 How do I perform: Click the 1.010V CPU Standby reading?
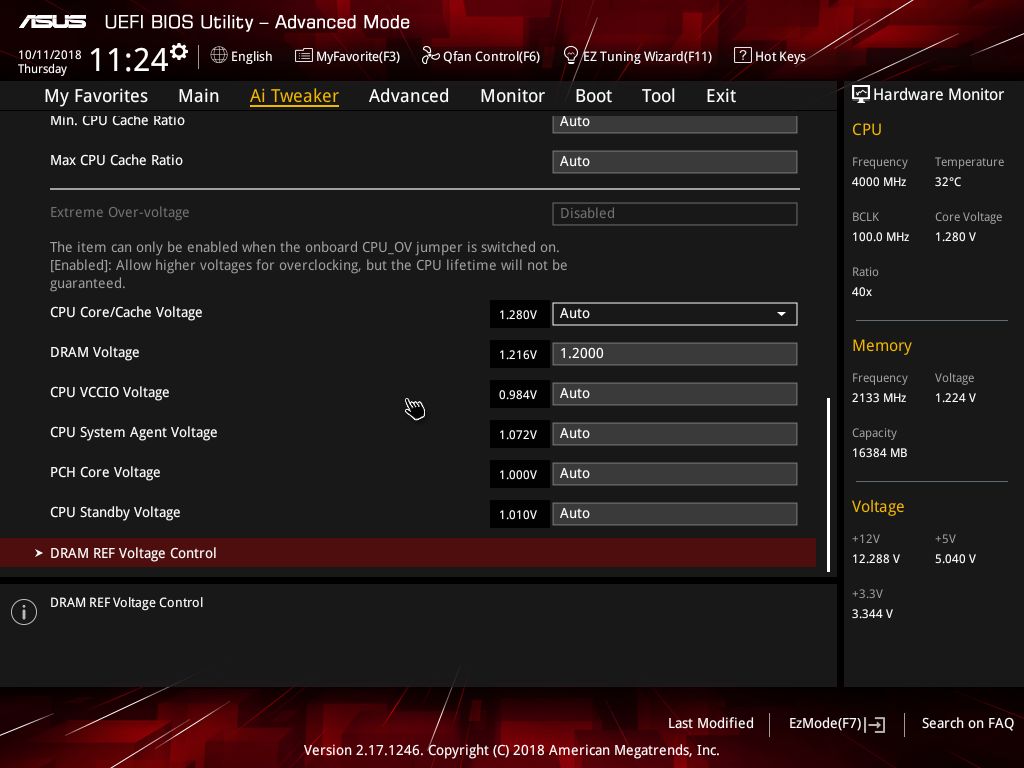coord(519,514)
